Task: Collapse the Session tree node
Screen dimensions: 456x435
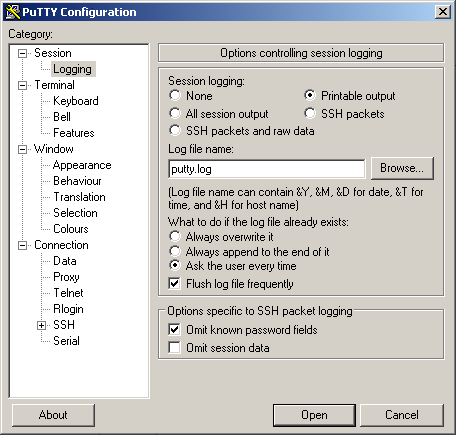Action: [22, 53]
